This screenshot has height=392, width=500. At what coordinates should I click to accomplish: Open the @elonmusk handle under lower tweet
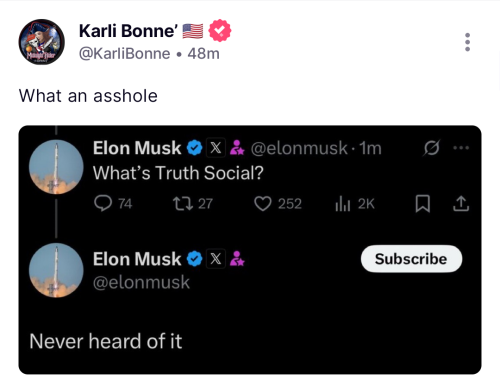point(141,283)
